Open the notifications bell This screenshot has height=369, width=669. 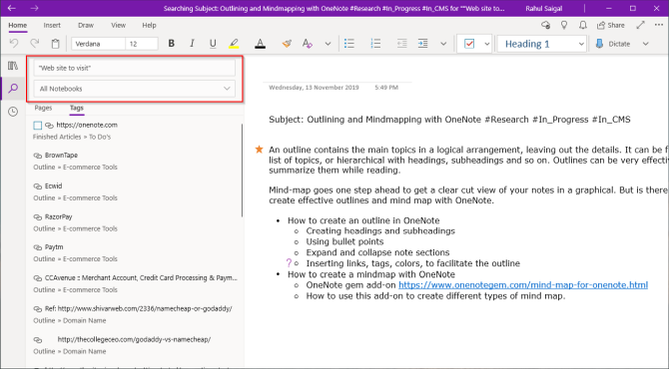(x=583, y=25)
